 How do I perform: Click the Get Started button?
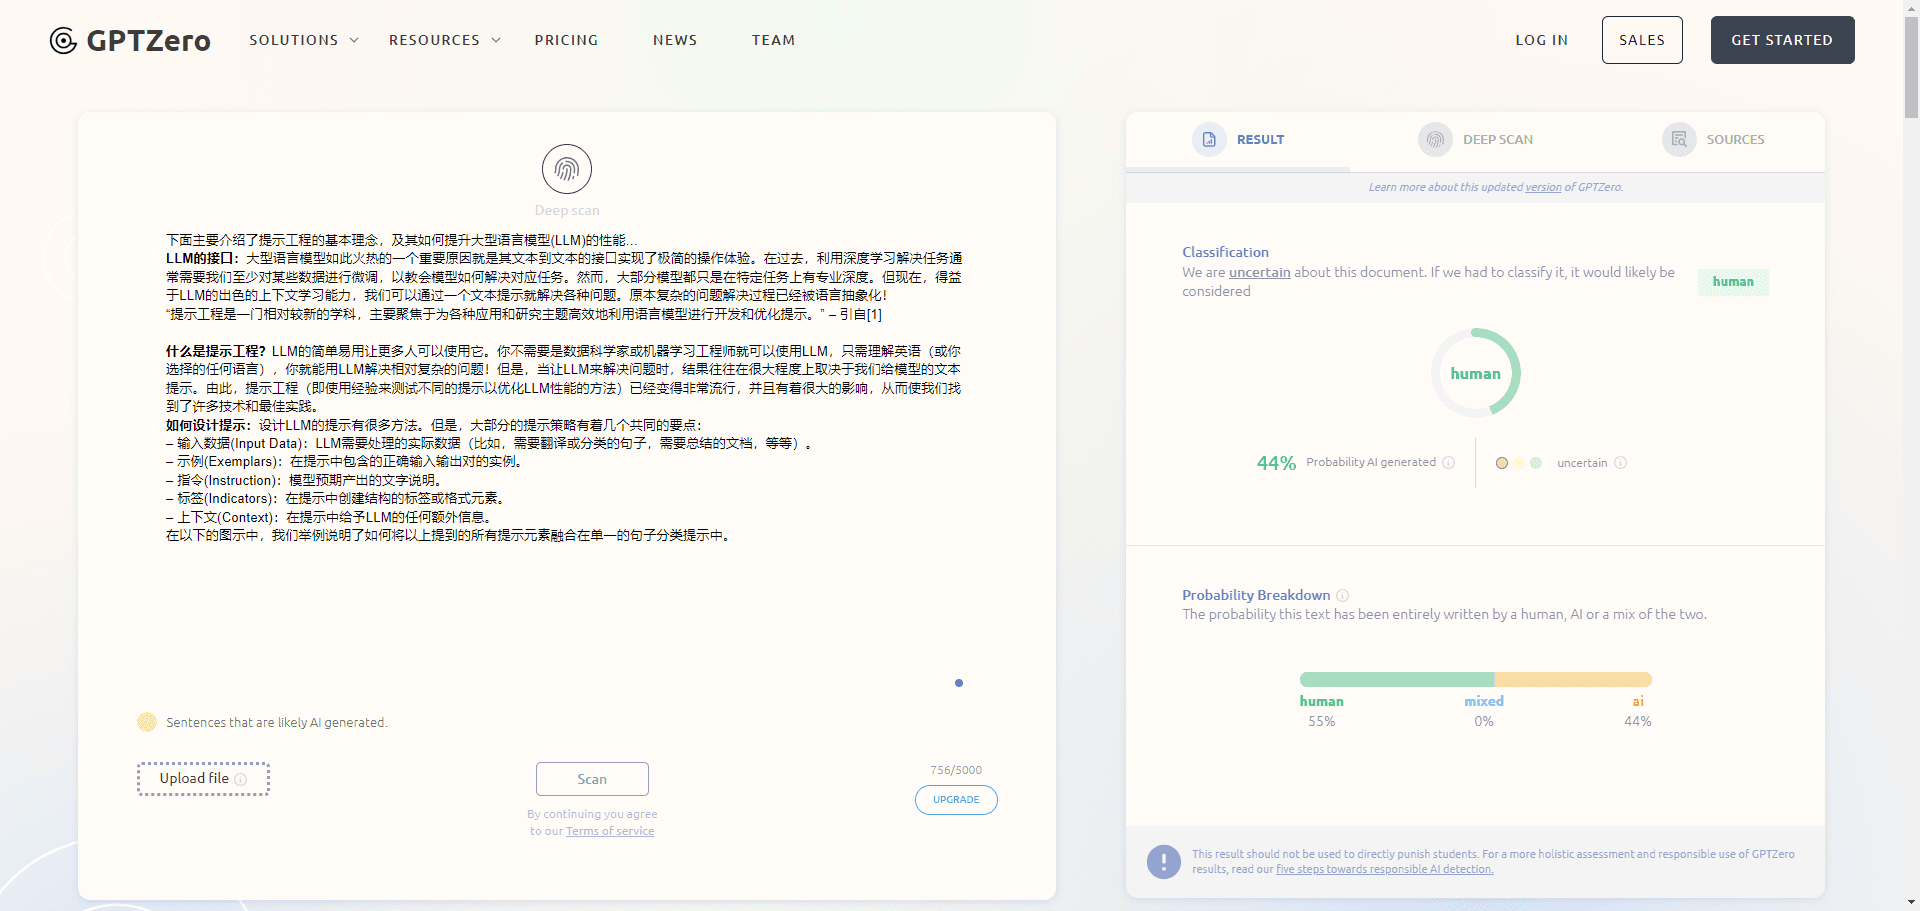tap(1782, 40)
